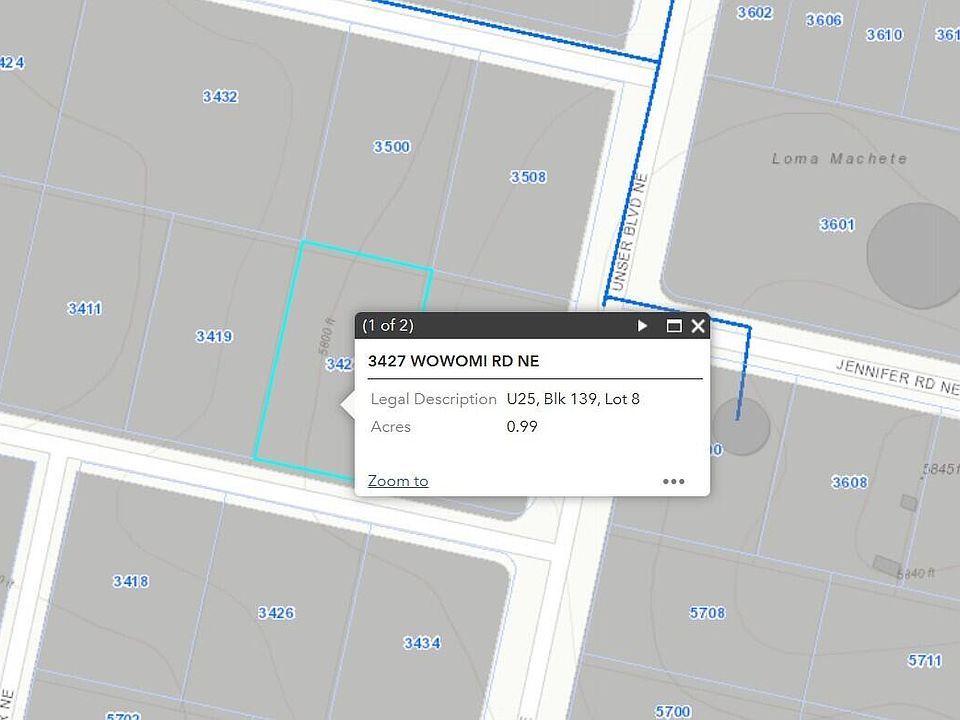Select parcel labeled 3606

(823, 20)
